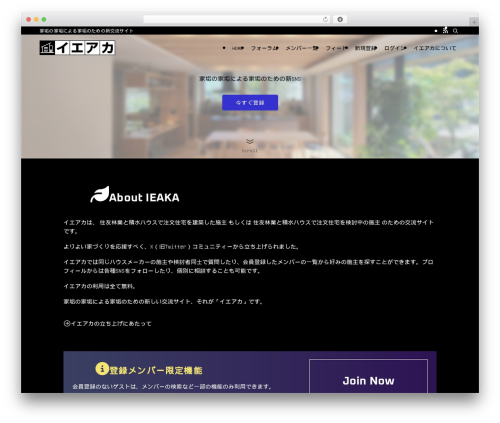The width and height of the screenshot is (500, 423).
Task: Click the paragraph mentioning X（旧Twitter）コミュニティー
Action: tap(182, 247)
